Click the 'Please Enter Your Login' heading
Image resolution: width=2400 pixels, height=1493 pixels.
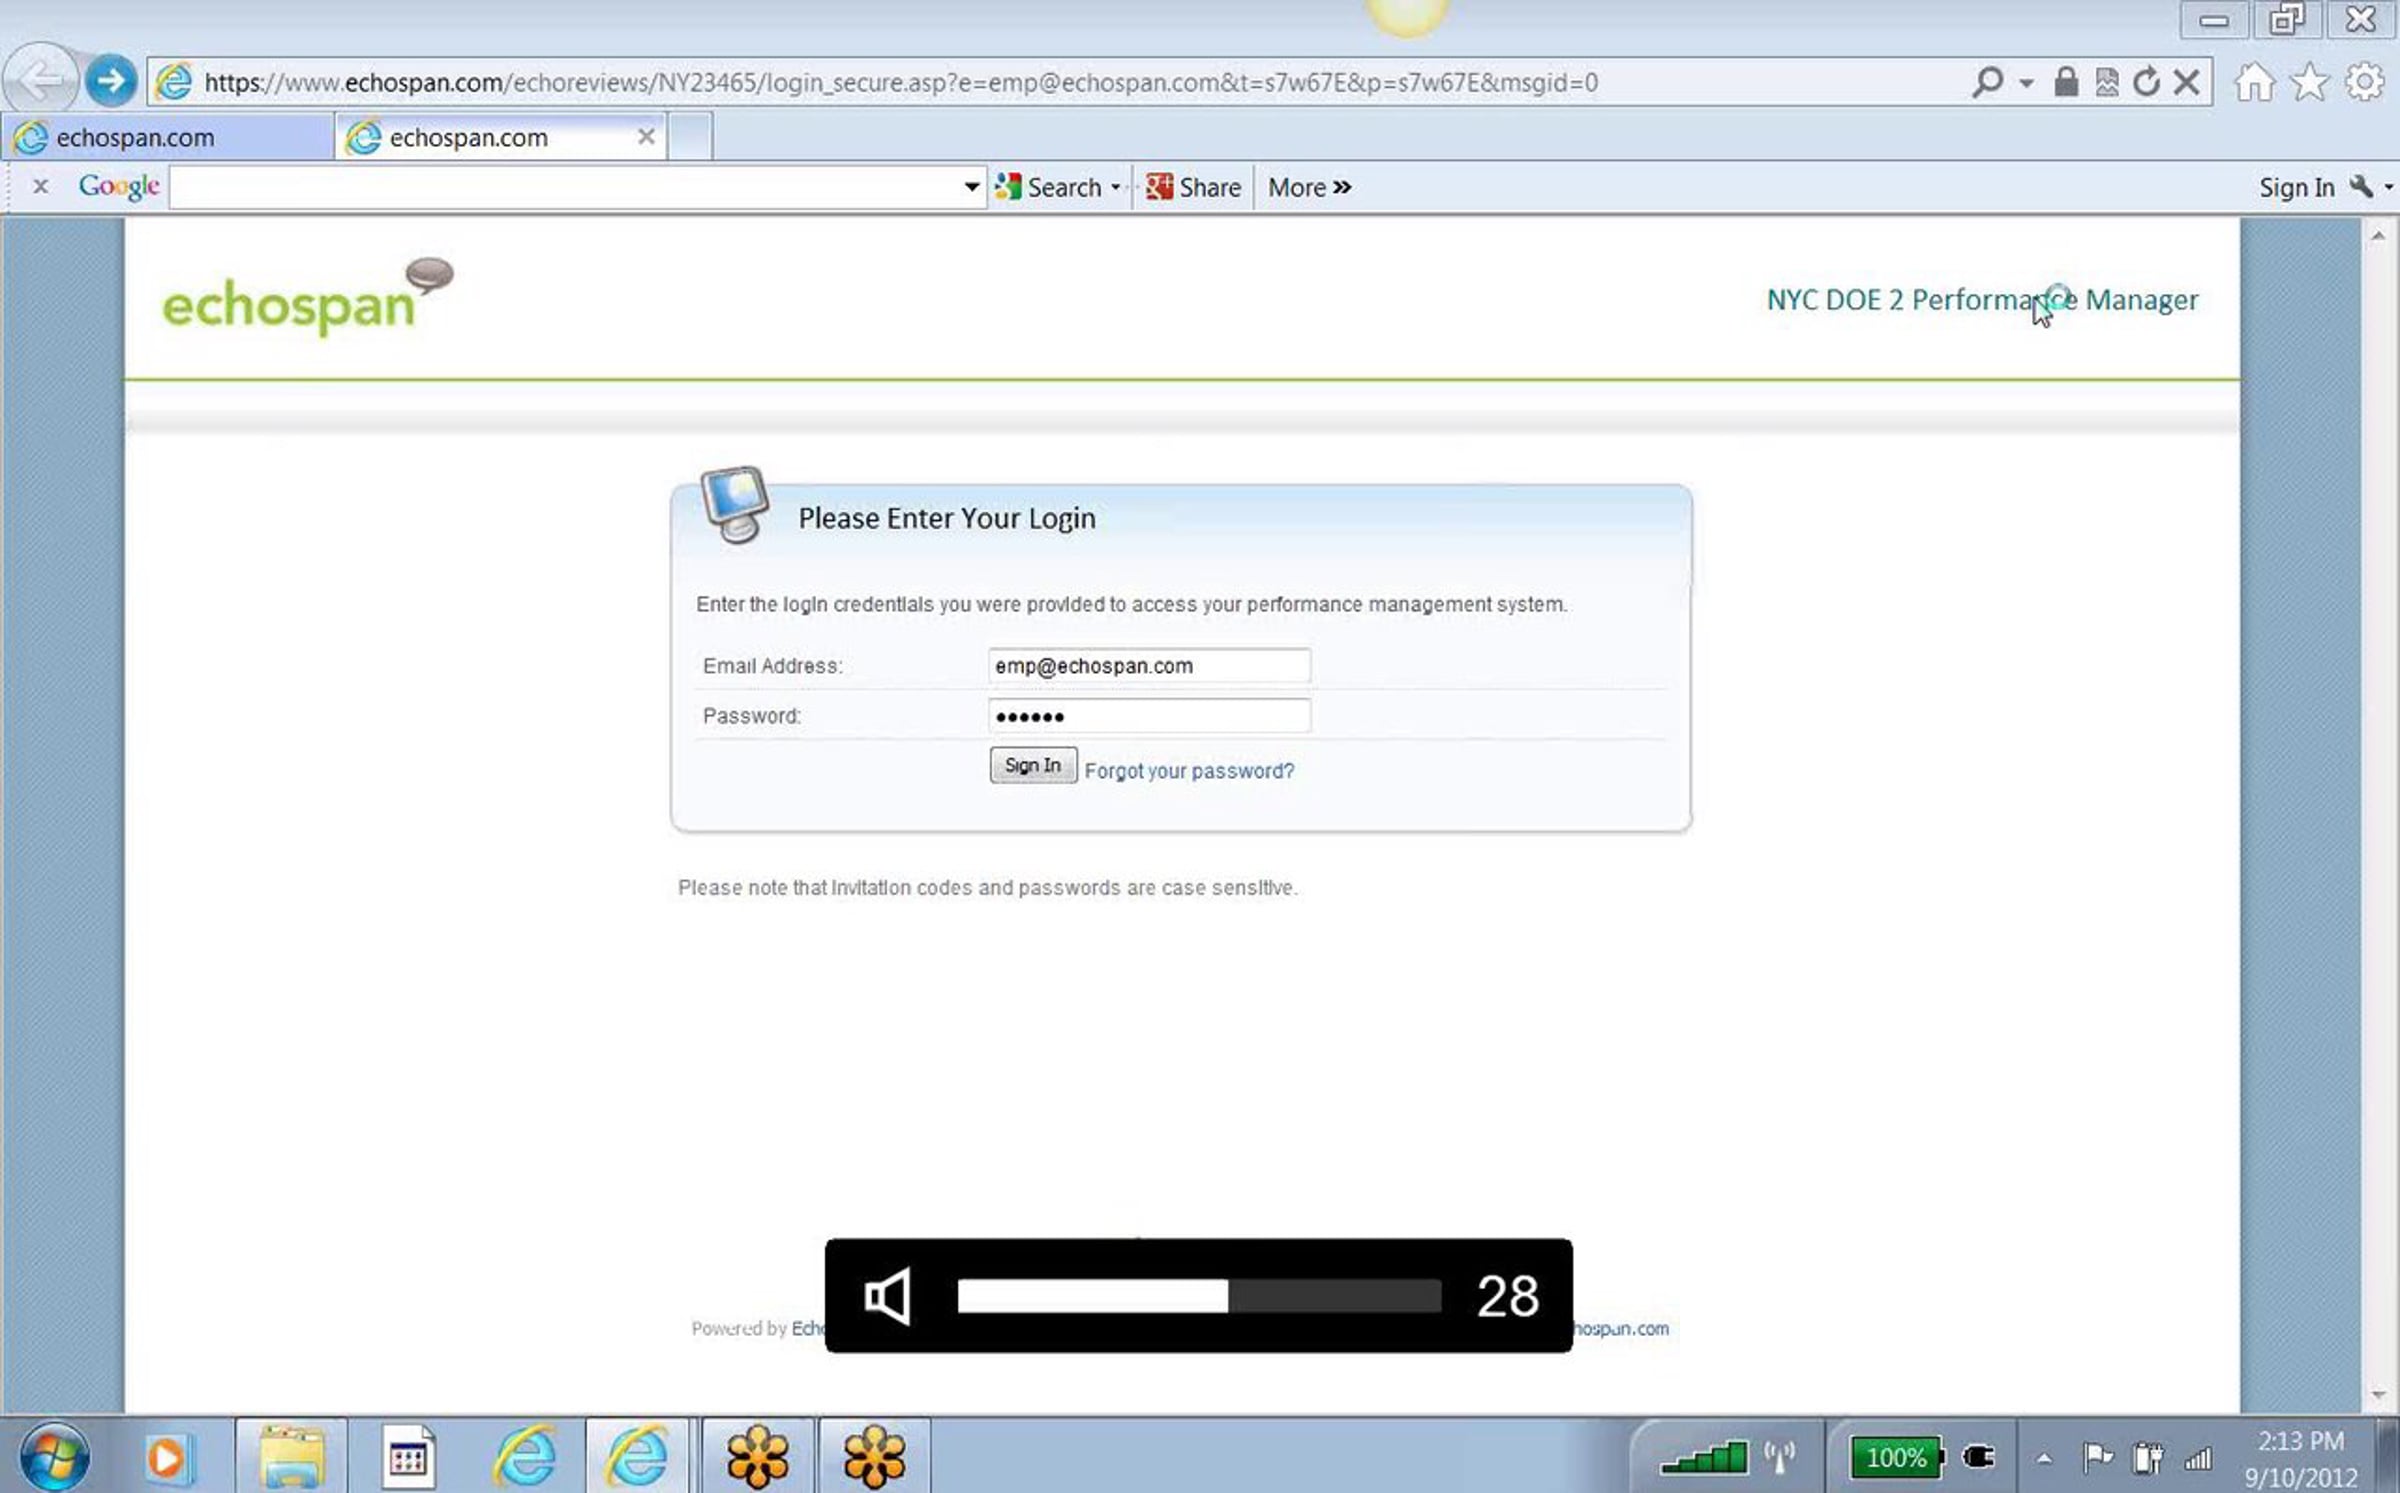click(x=946, y=518)
